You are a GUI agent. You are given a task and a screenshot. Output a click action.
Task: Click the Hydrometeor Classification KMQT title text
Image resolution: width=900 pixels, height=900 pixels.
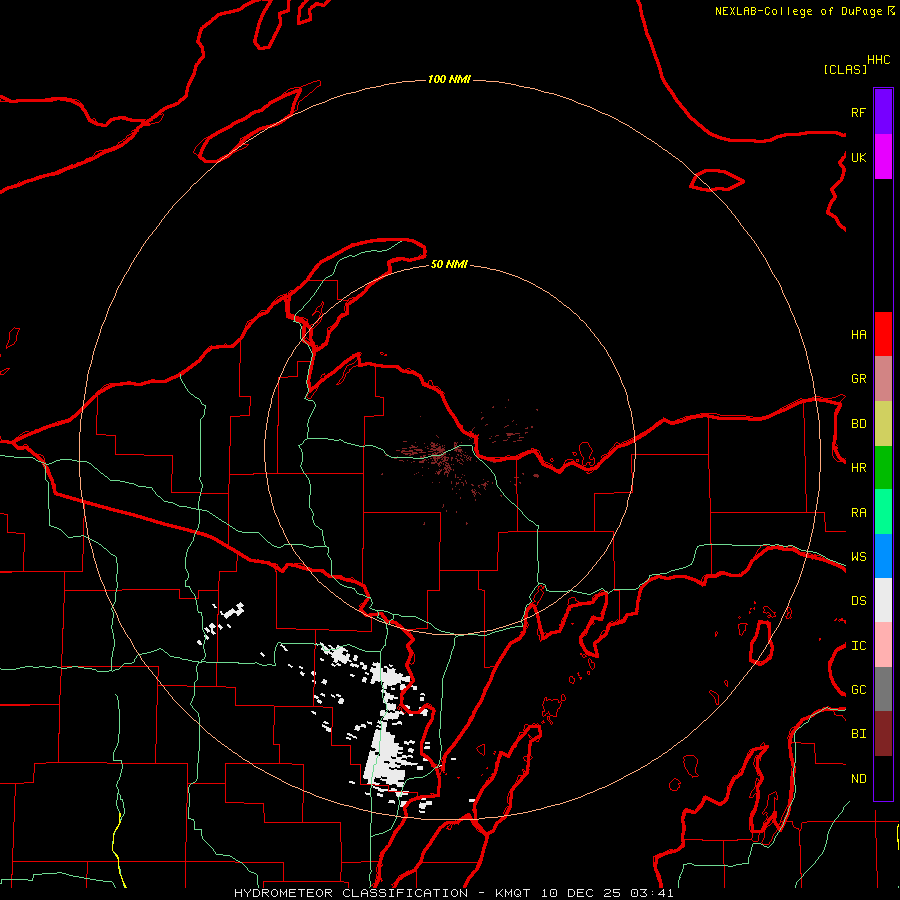453,893
